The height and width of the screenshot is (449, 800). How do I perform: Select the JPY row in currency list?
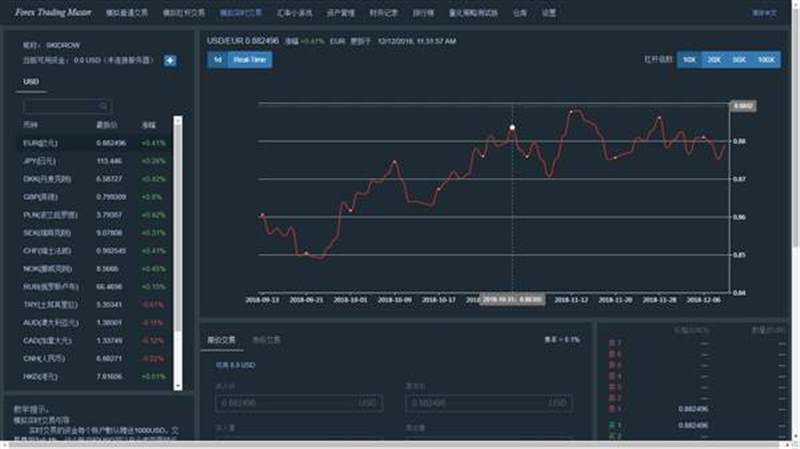(x=95, y=161)
